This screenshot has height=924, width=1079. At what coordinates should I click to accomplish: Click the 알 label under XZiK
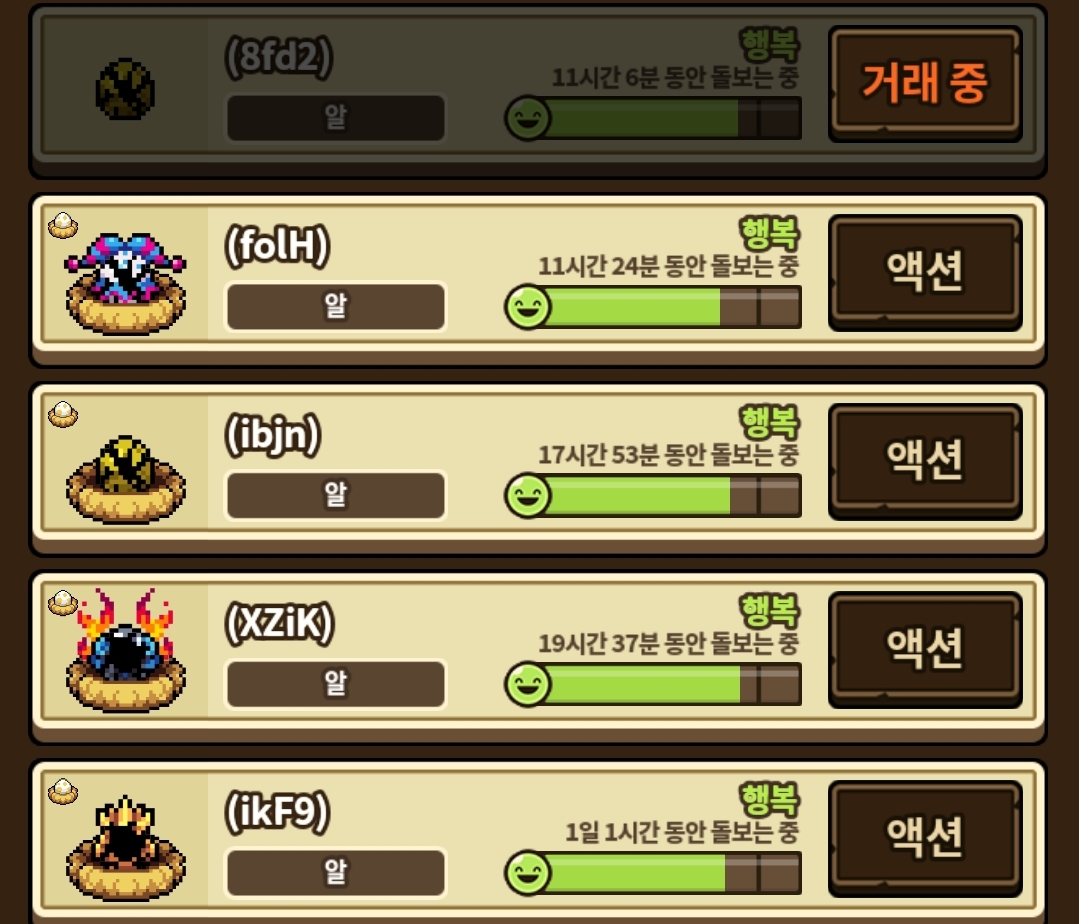[x=336, y=684]
